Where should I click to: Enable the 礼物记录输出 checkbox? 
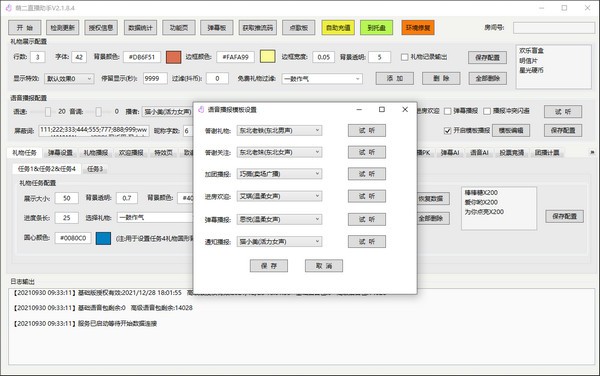tap(404, 57)
